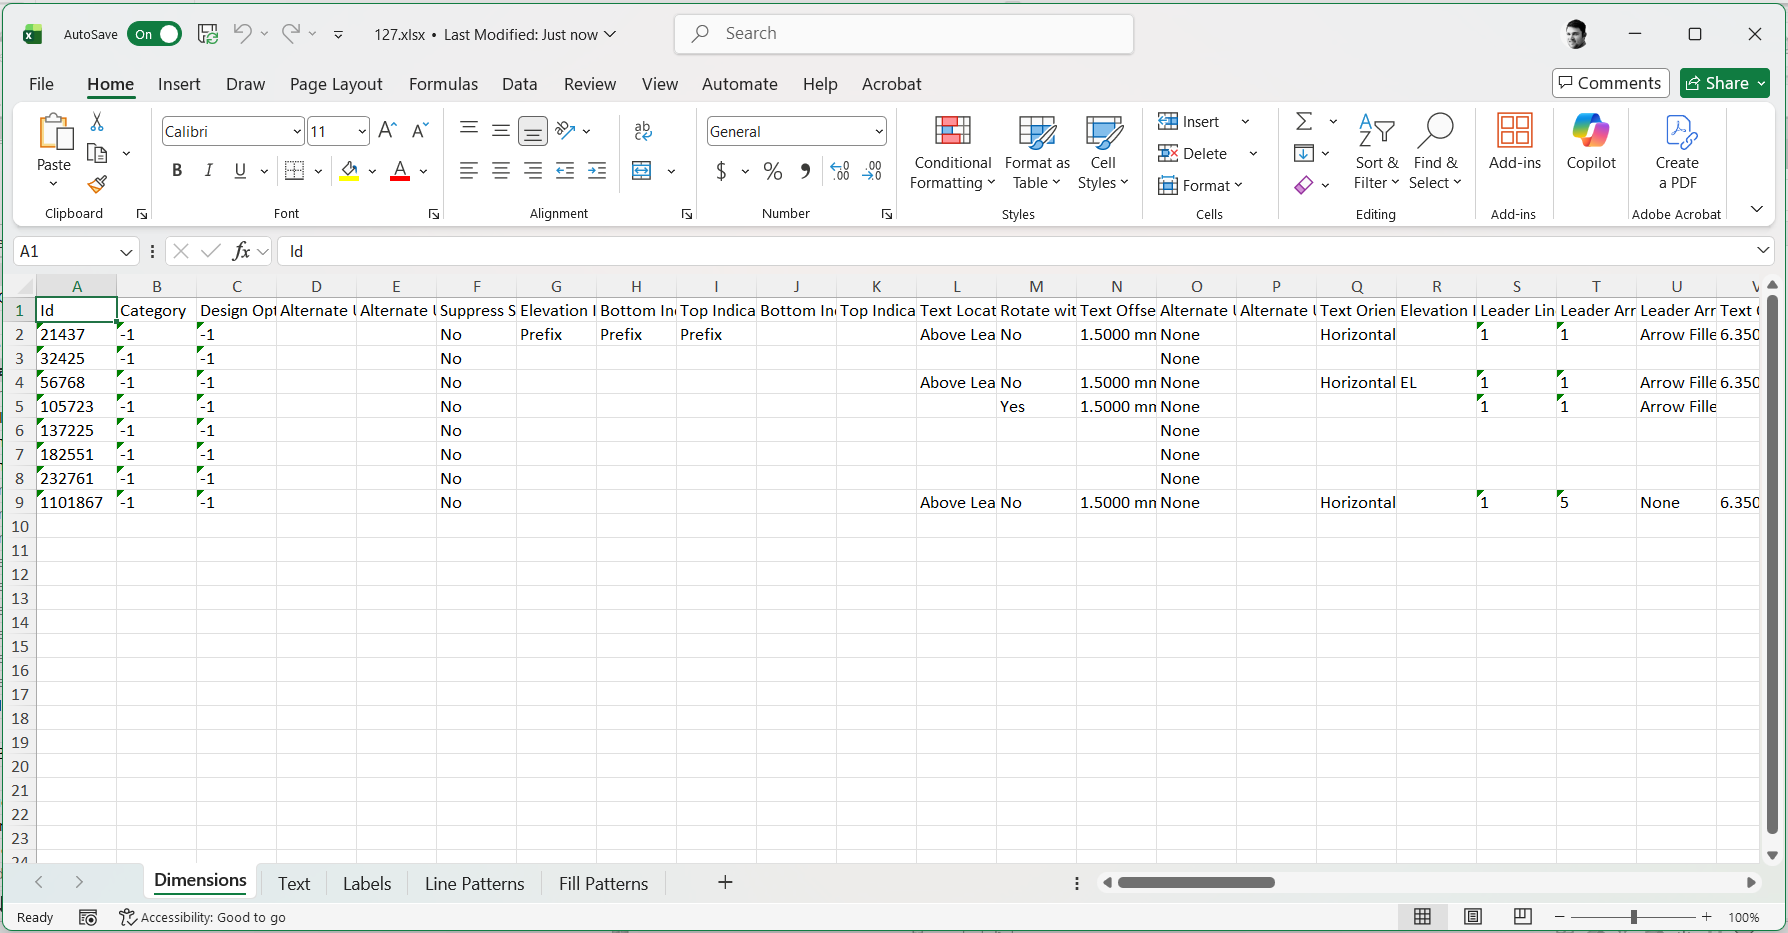Screen dimensions: 1788x933
Task: Toggle Bold formatting
Action: click(177, 171)
